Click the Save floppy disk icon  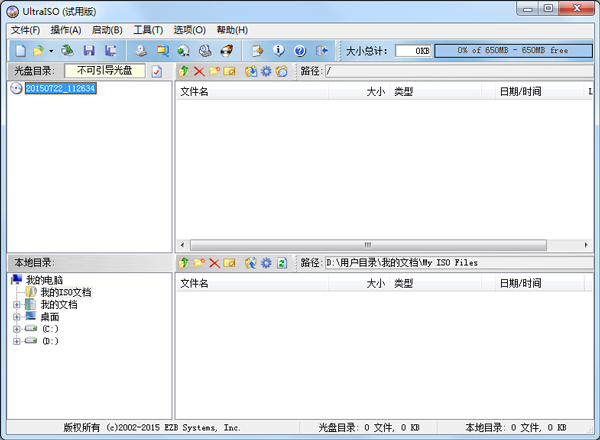point(88,50)
